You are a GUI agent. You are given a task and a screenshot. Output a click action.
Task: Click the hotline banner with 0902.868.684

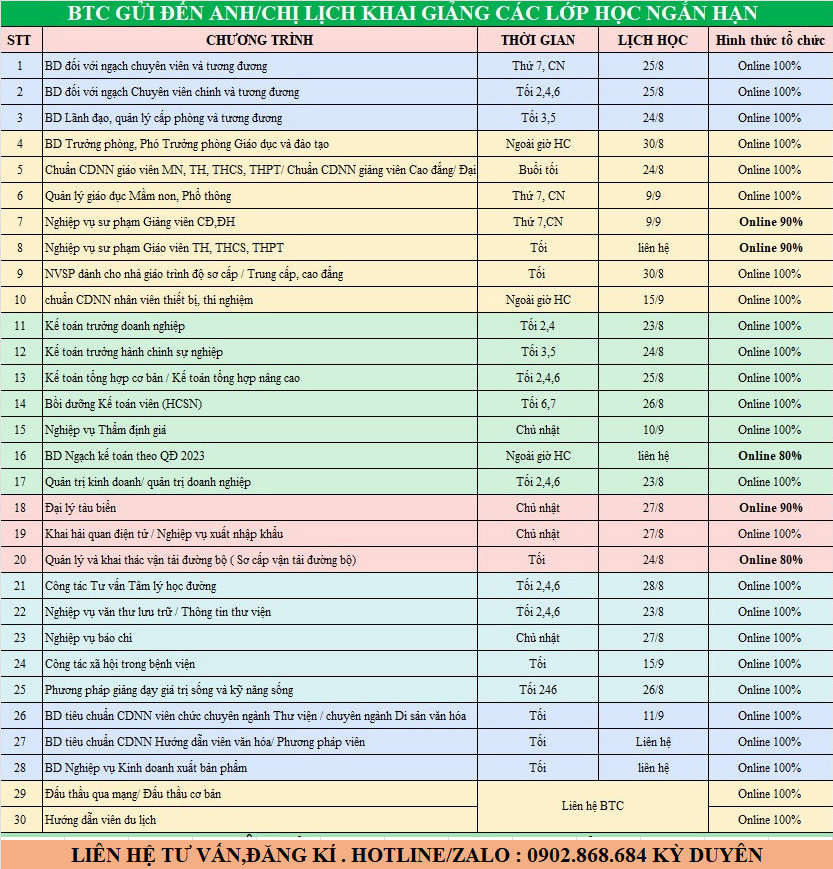coord(416,855)
